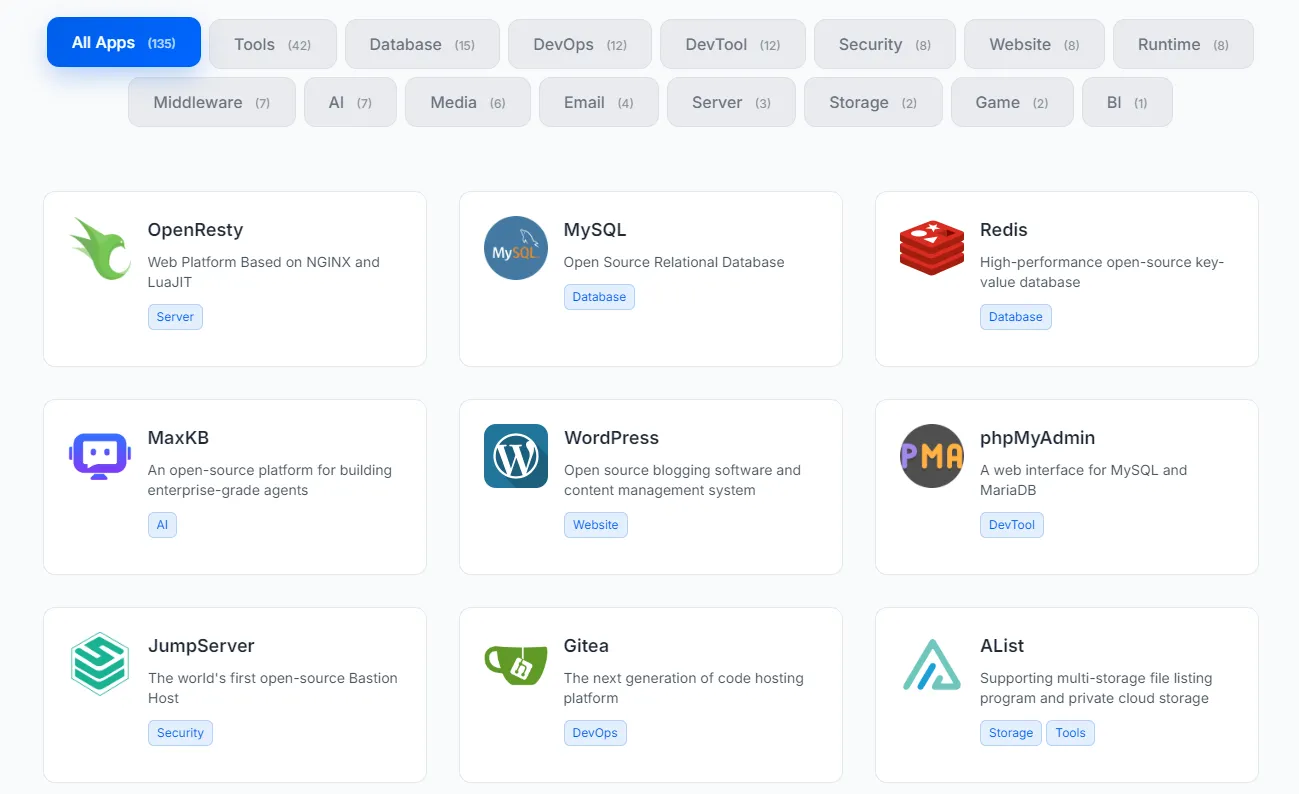This screenshot has width=1299, height=794.
Task: Show the Security category apps
Action: (884, 44)
